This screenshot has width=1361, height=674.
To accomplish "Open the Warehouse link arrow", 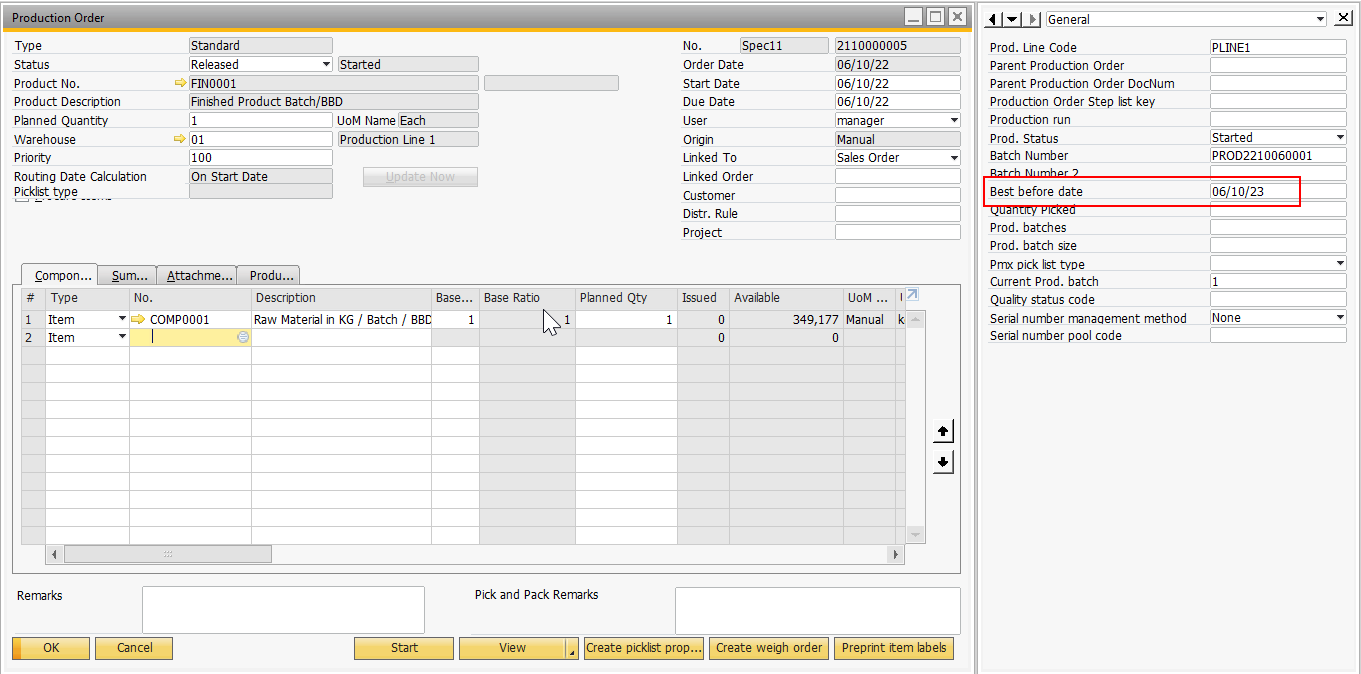I will (180, 139).
